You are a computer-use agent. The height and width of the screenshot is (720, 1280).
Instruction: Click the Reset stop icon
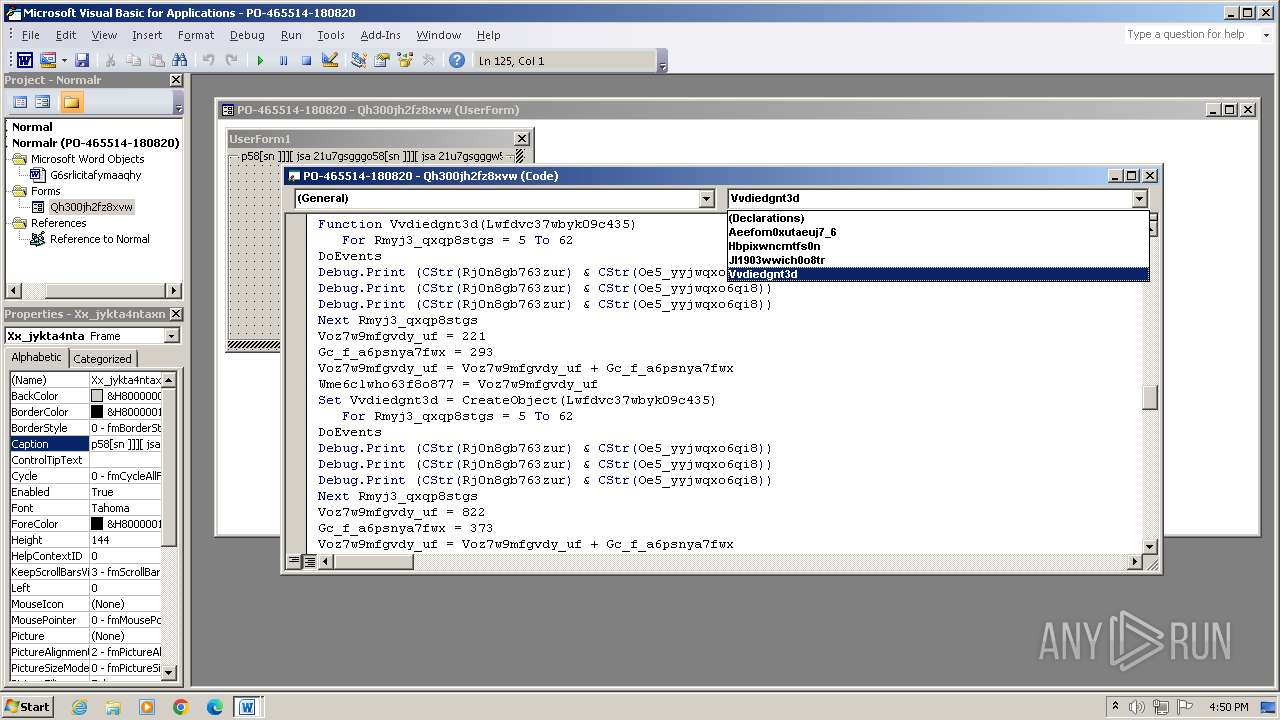tap(306, 61)
